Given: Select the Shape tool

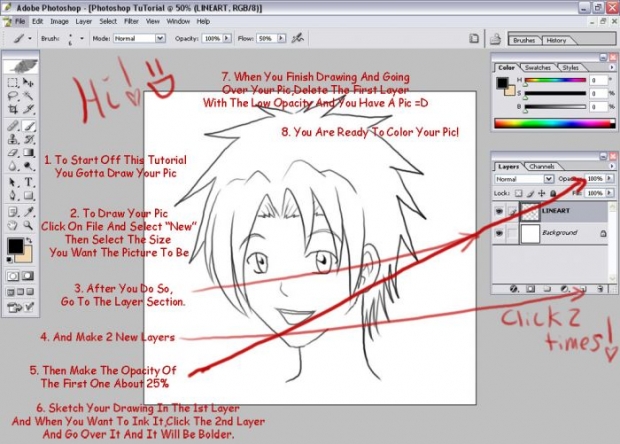Looking at the screenshot, I should 28,196.
